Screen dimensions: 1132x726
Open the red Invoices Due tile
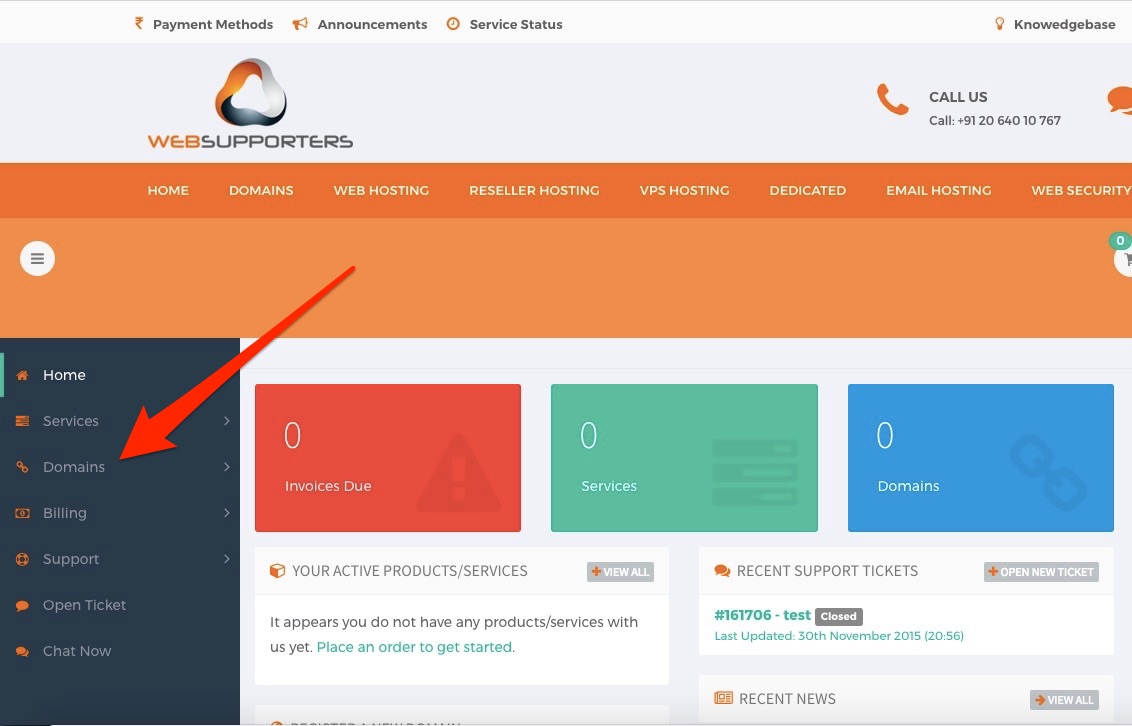coord(388,458)
